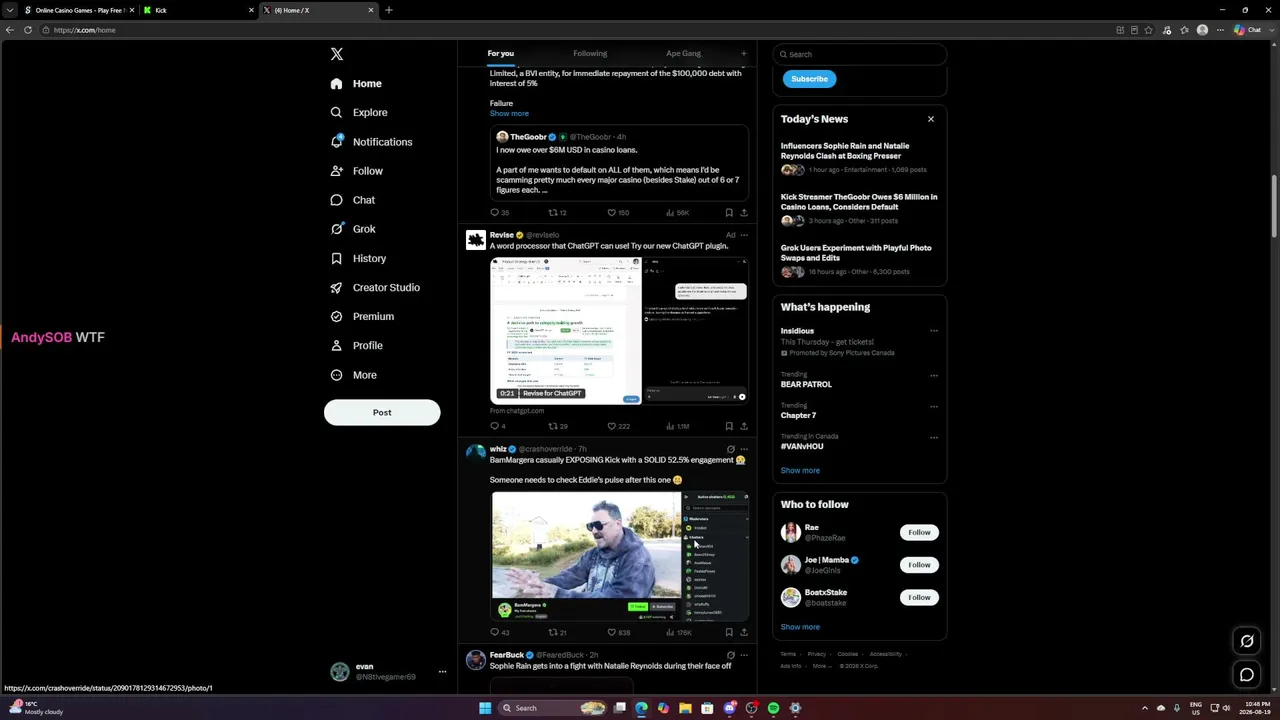Click the X logo in the sidebar
This screenshot has width=1280, height=720.
(337, 54)
